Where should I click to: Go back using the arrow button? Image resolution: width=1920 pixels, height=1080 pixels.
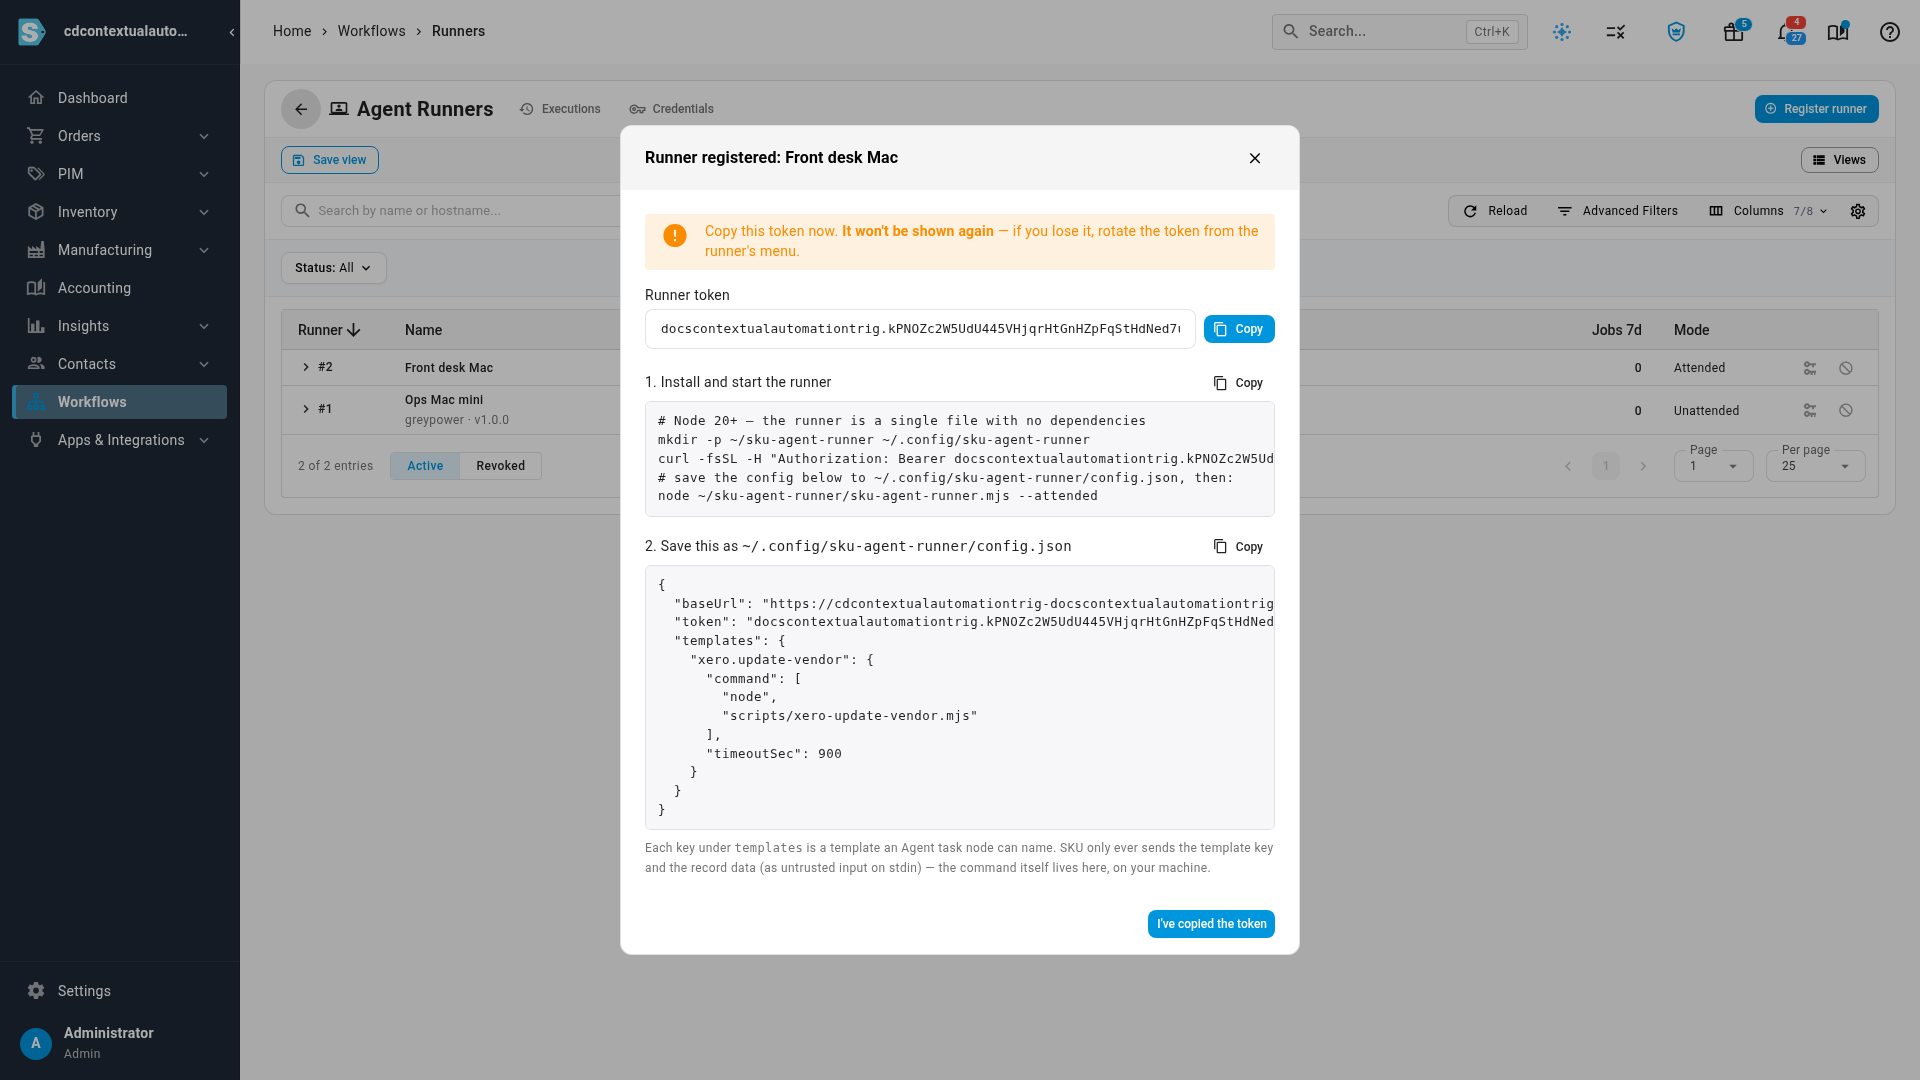click(x=301, y=109)
